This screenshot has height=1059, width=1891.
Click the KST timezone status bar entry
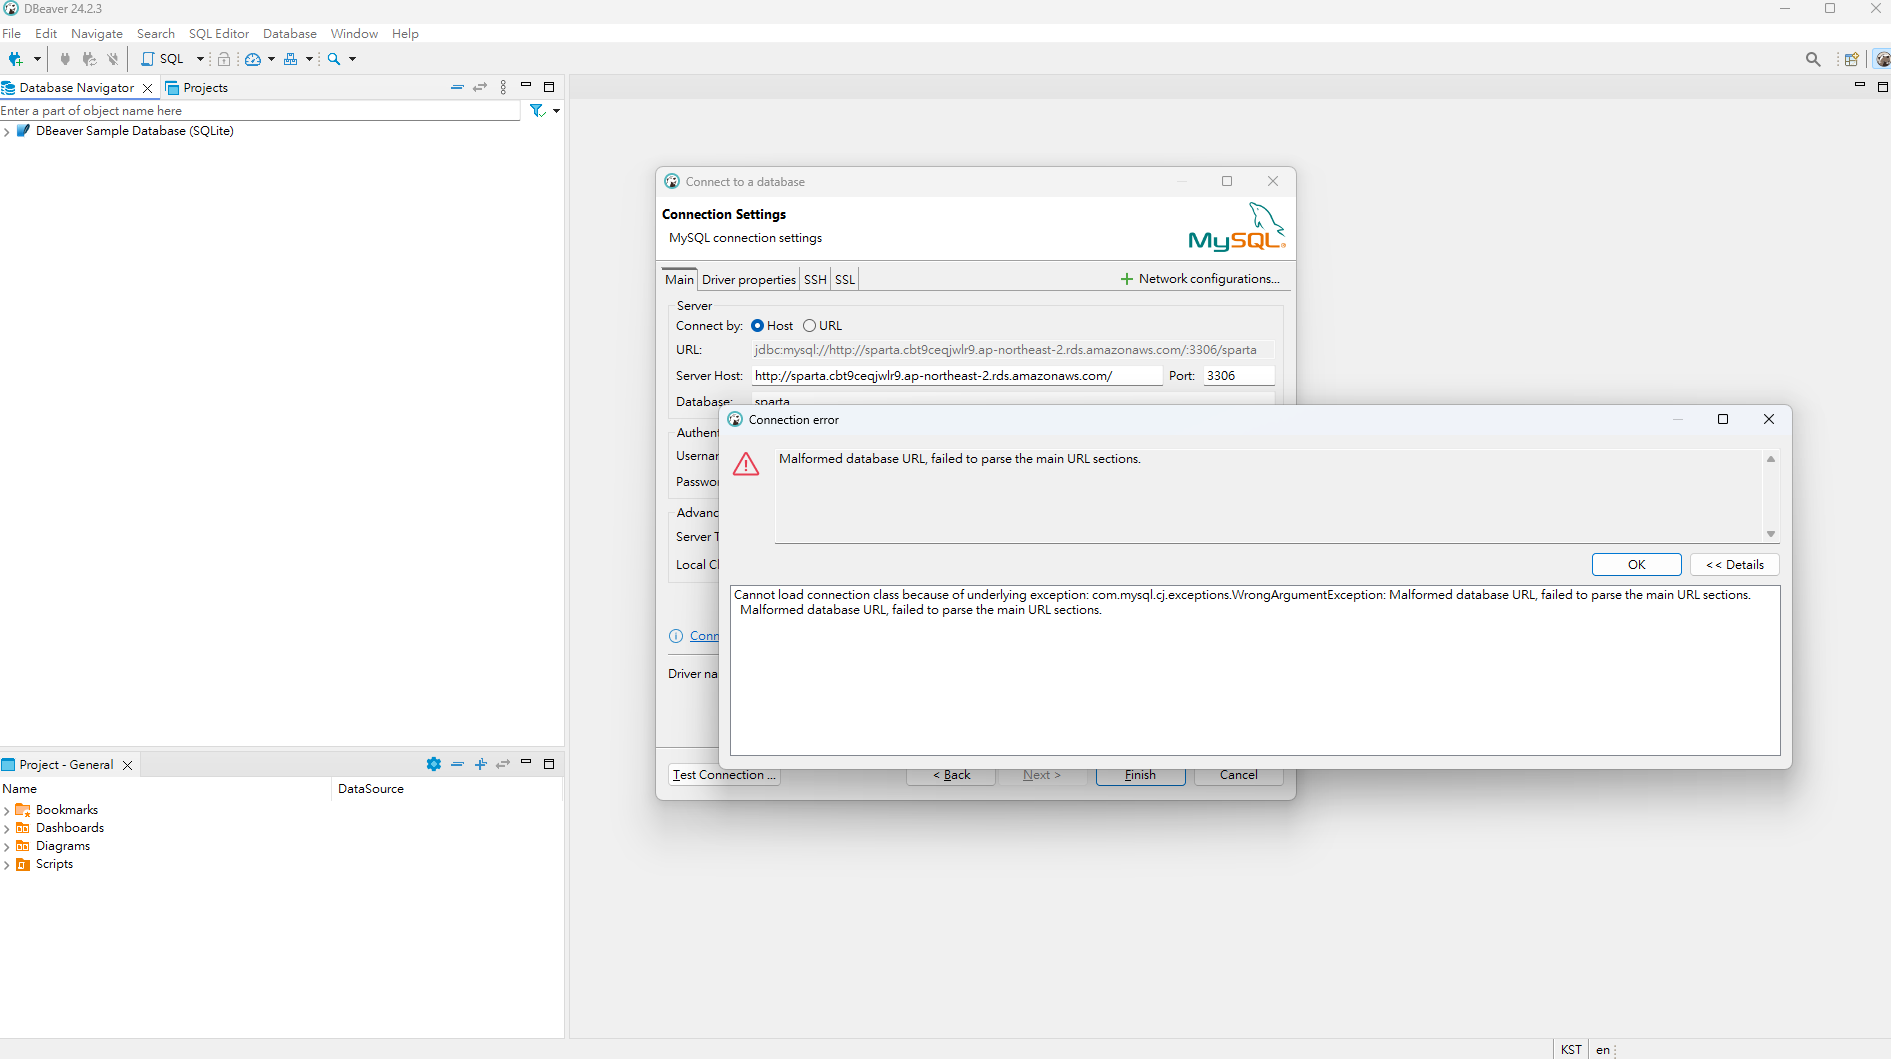(x=1571, y=1050)
